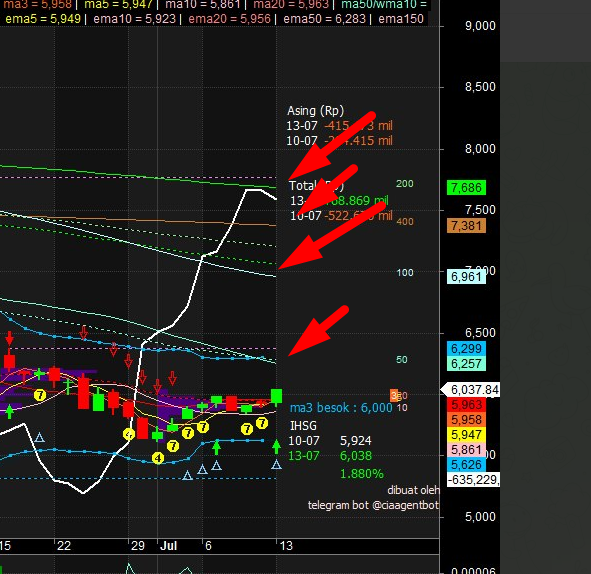Click the 50 moving-average line label
This screenshot has height=574, width=591.
tap(401, 360)
